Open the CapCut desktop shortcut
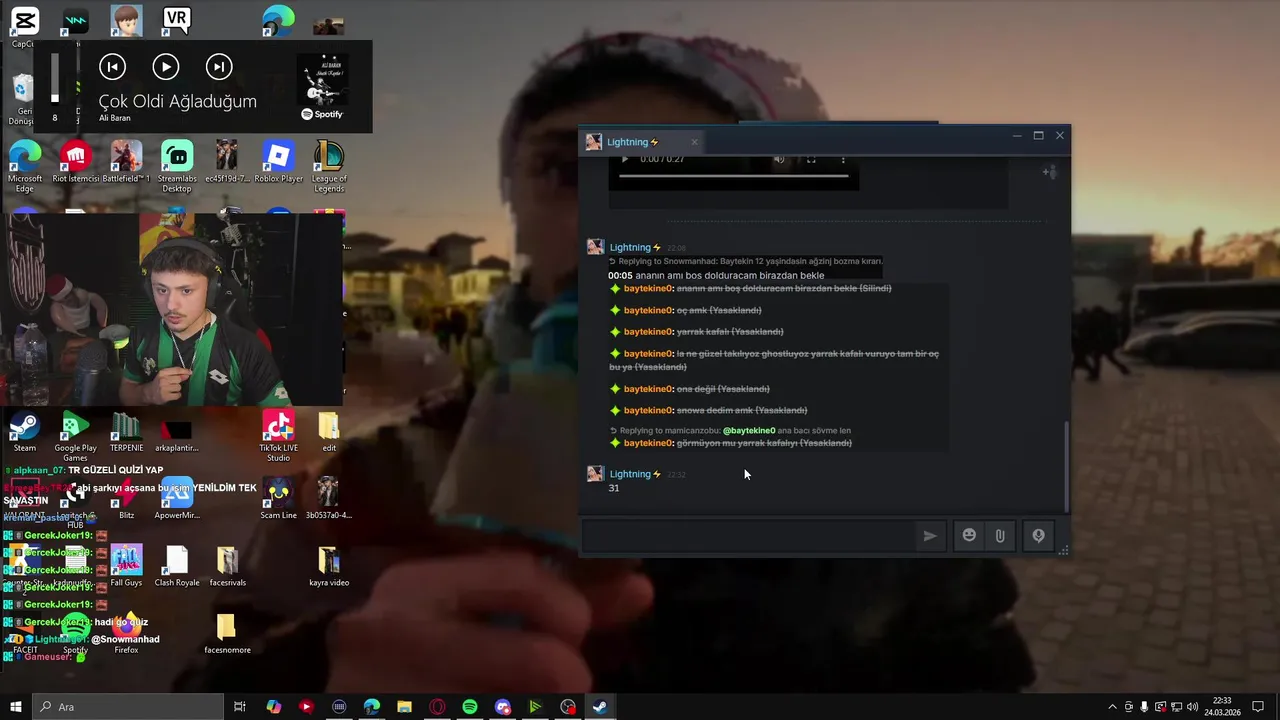 [24, 25]
